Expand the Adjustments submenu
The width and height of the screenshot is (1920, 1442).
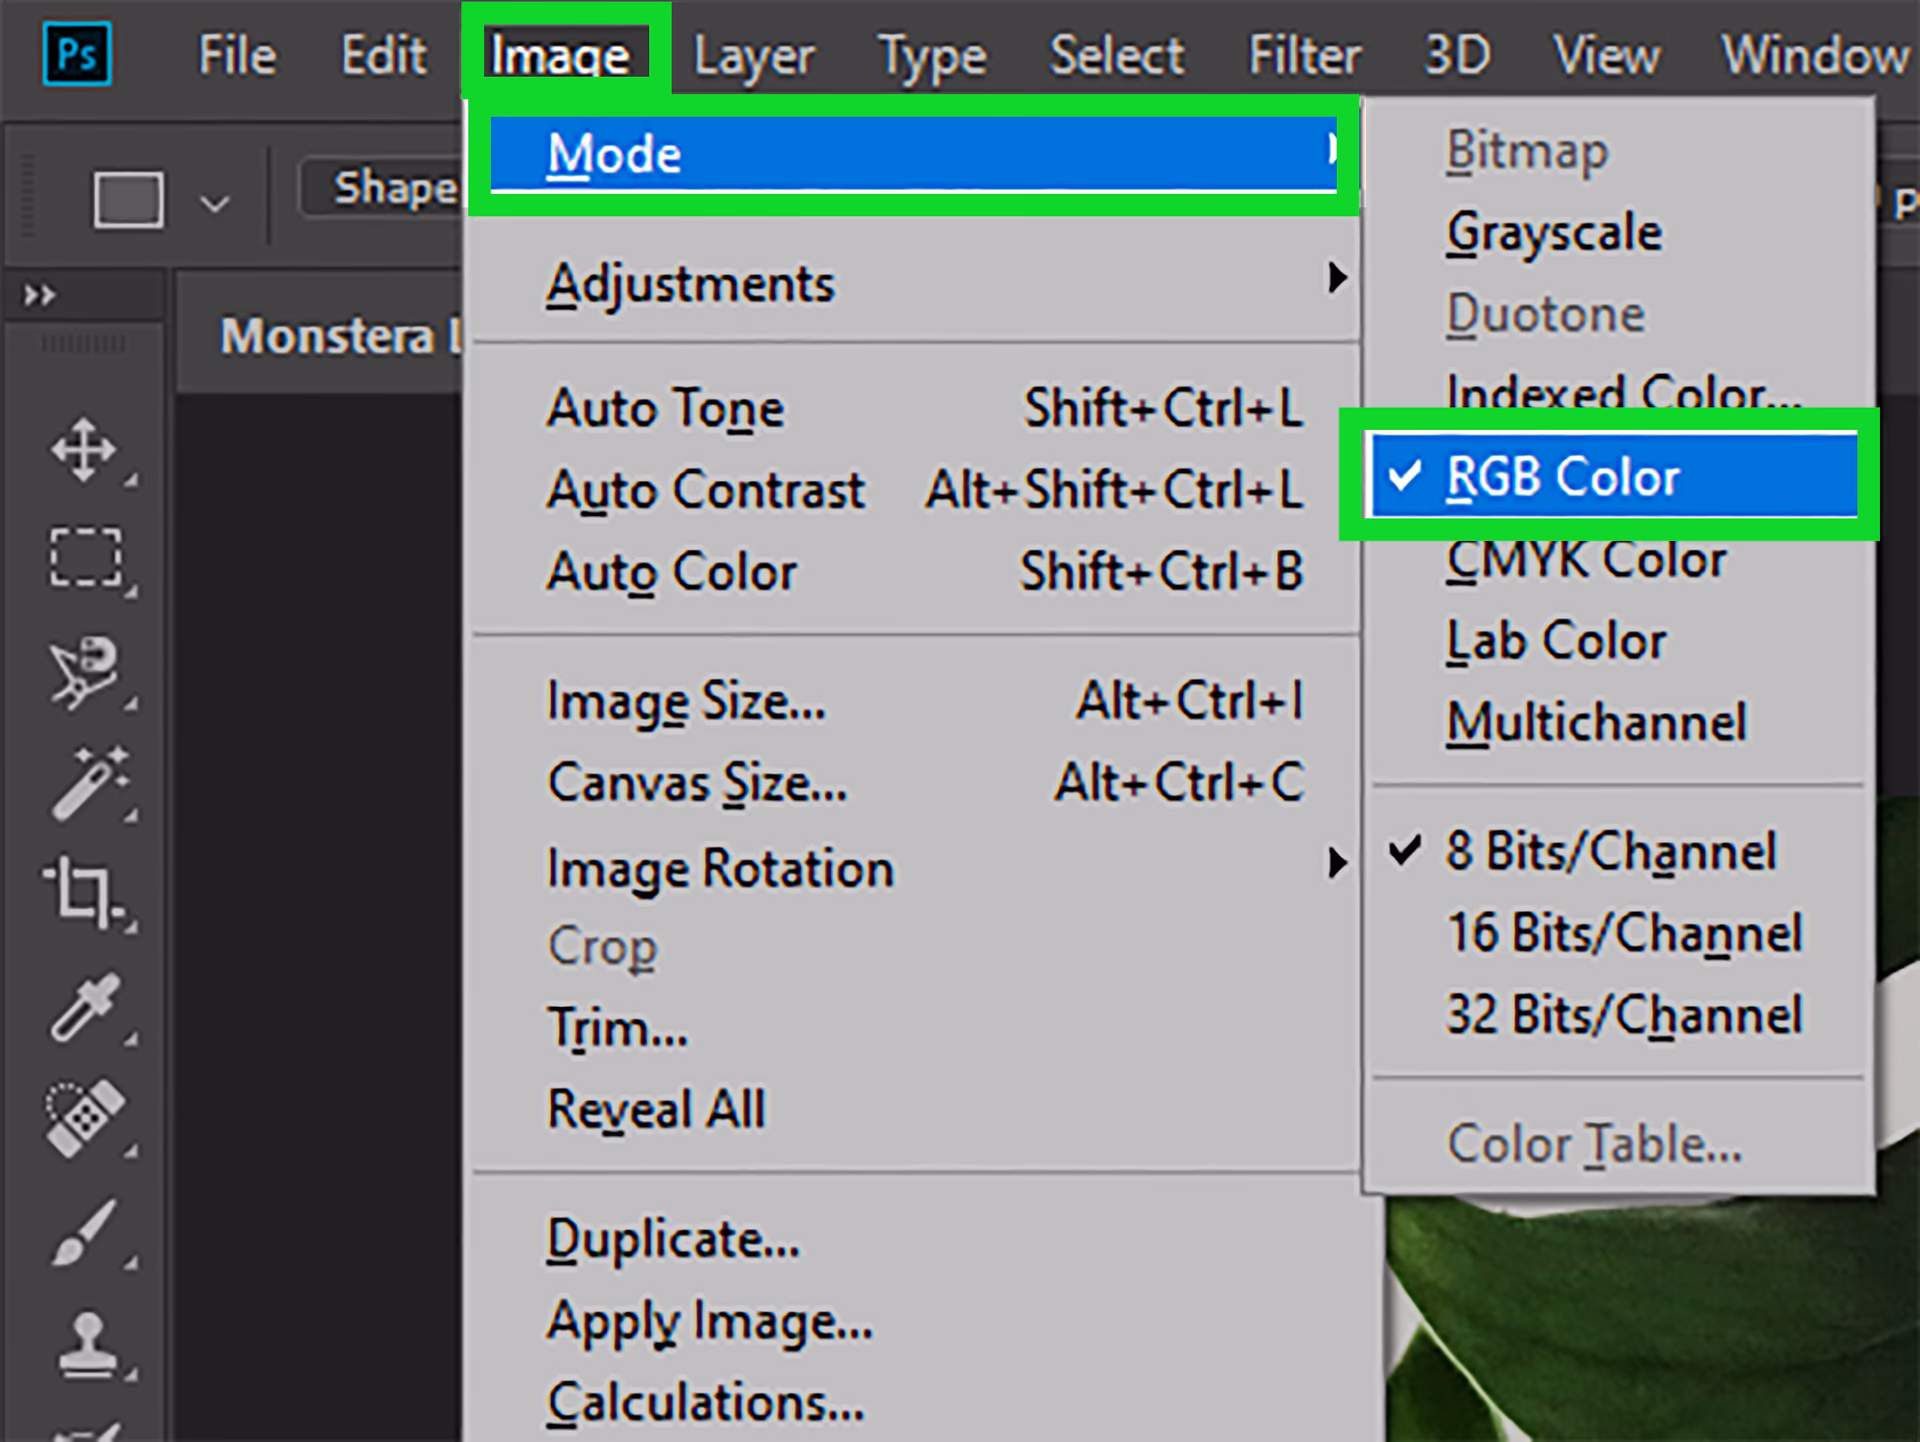(691, 282)
